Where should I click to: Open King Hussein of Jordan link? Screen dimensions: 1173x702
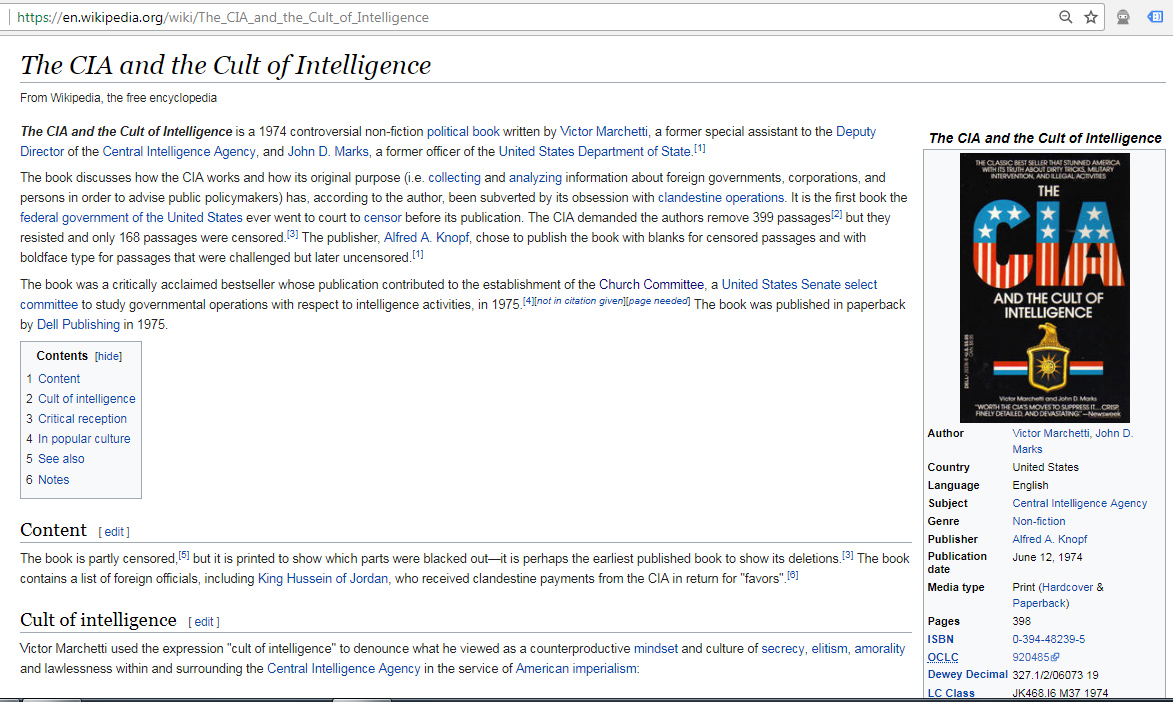324,578
